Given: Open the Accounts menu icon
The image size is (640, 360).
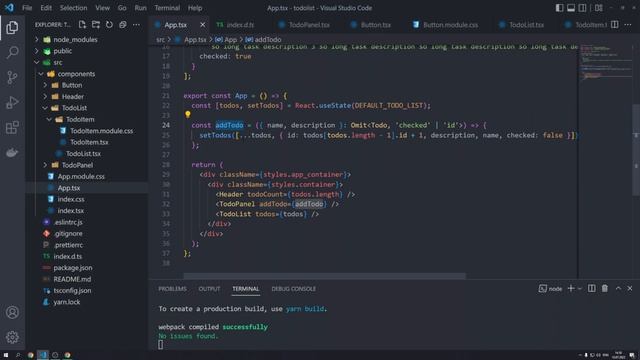Looking at the screenshot, I should (x=12, y=312).
